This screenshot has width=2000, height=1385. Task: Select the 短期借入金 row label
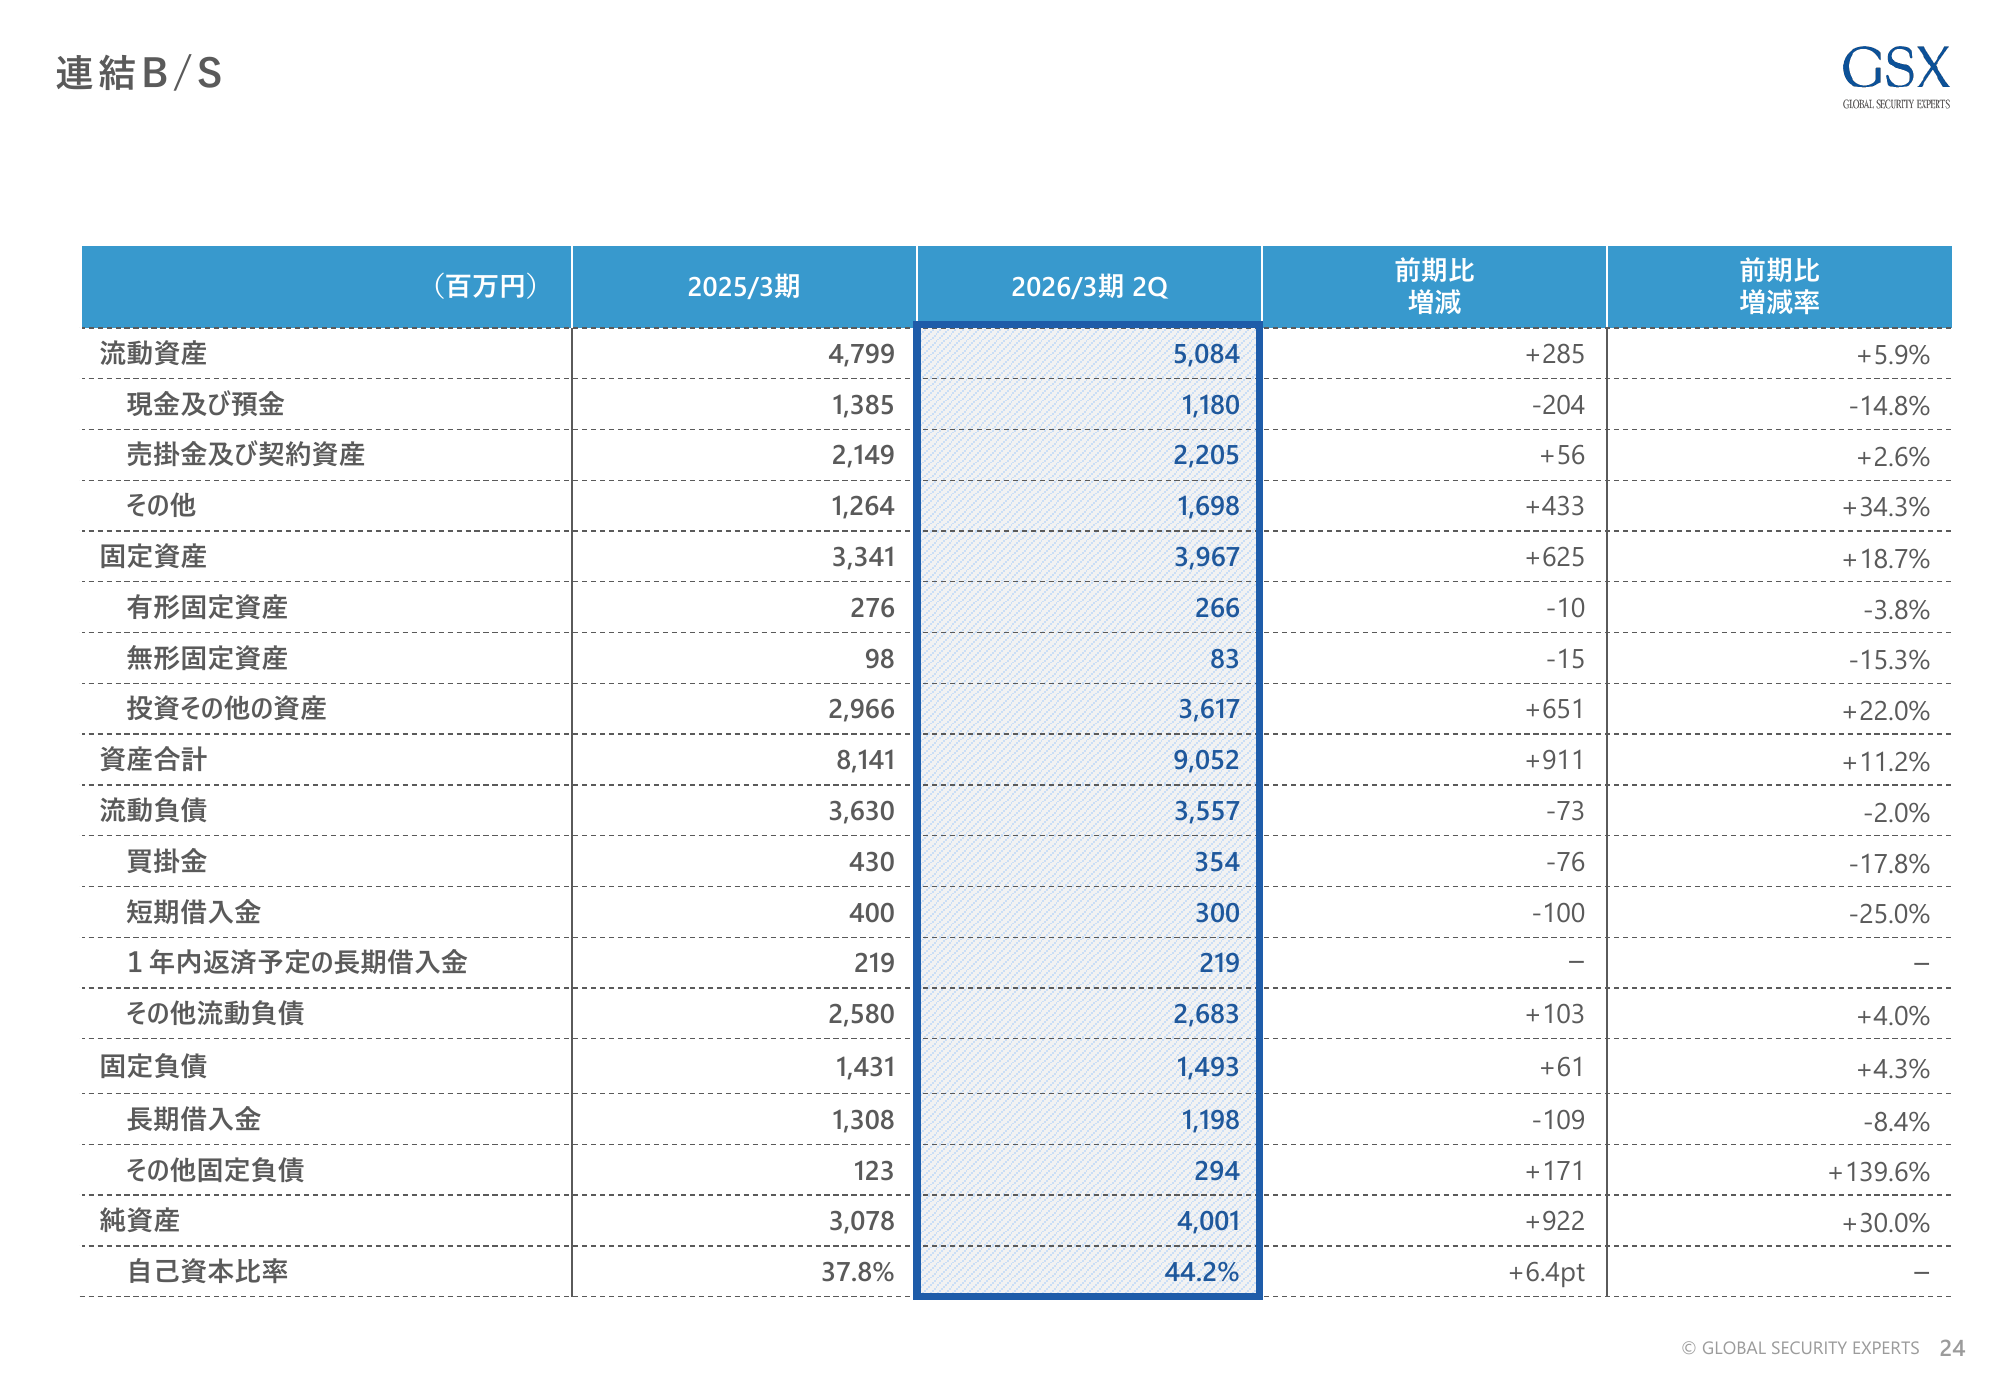pyautogui.click(x=193, y=912)
